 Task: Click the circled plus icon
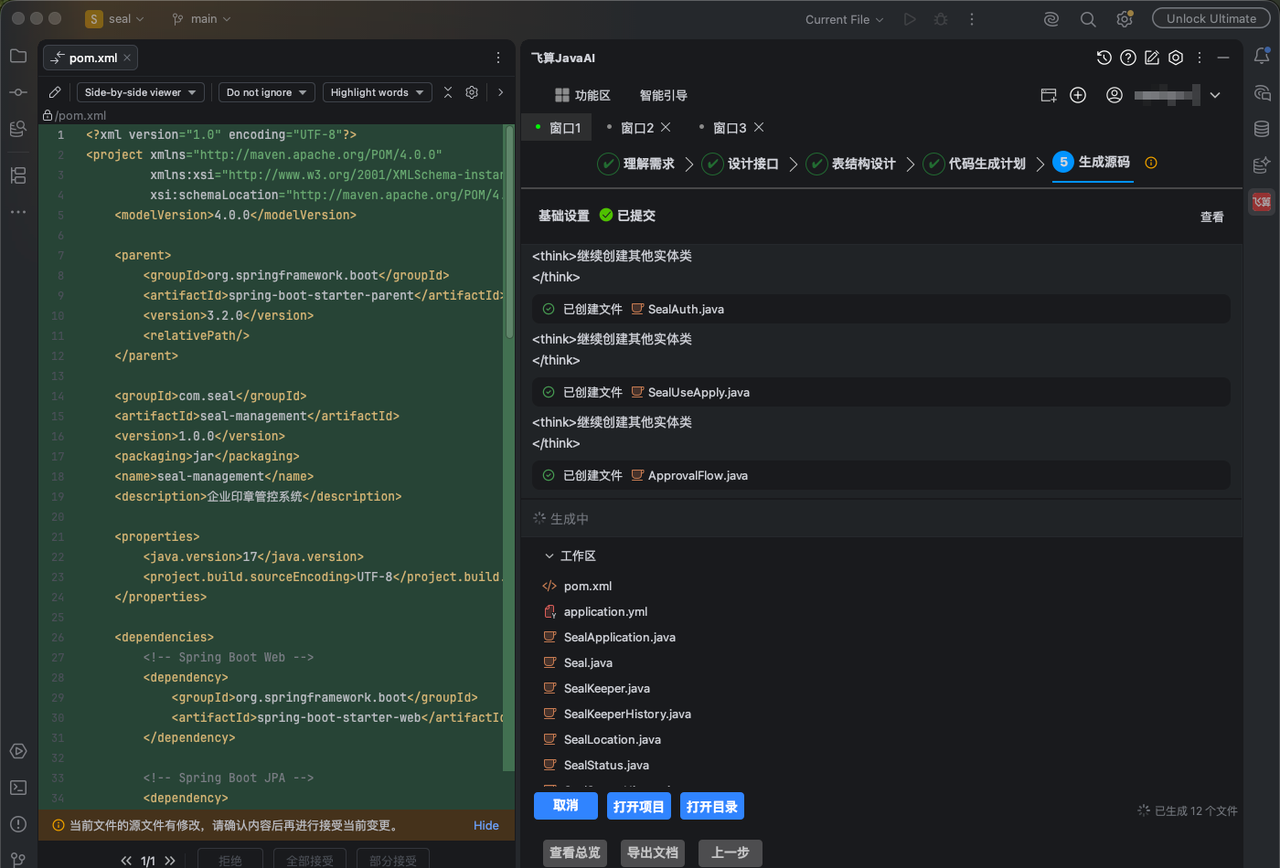tap(1078, 95)
